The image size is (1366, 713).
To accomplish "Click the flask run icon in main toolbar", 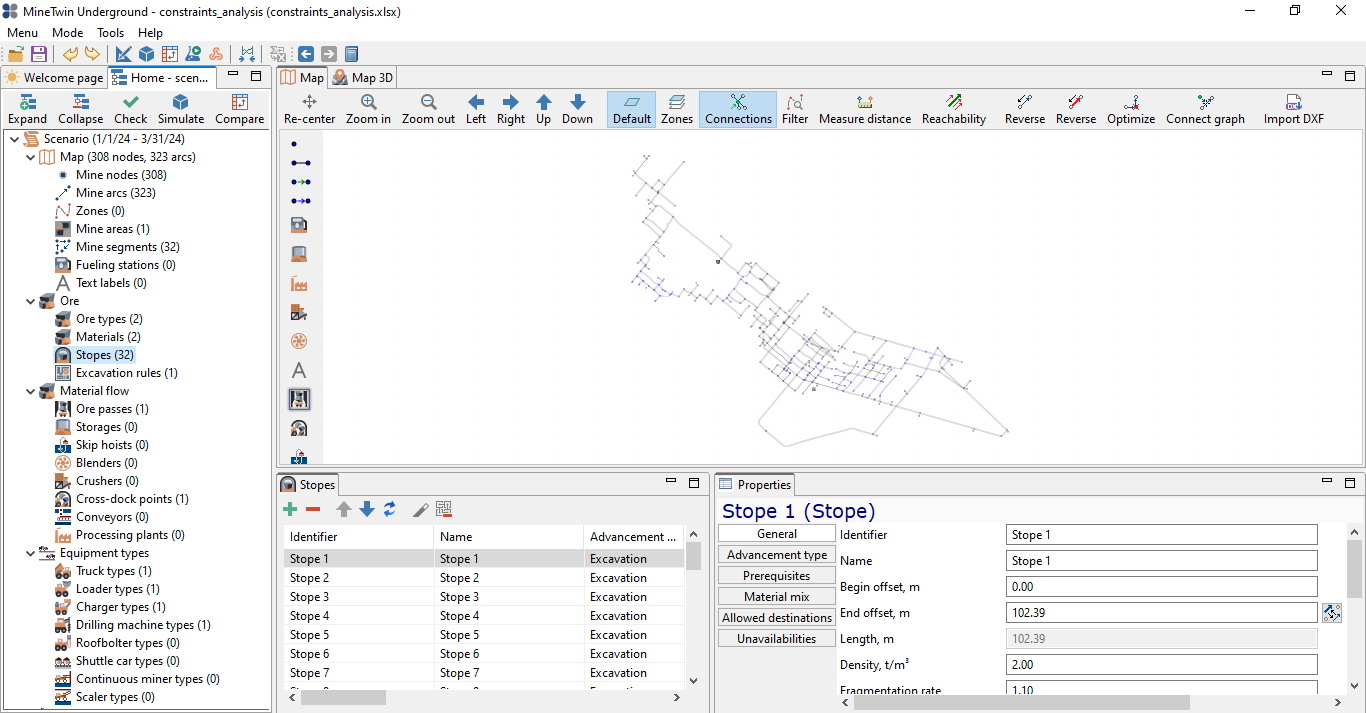I will (x=193, y=54).
